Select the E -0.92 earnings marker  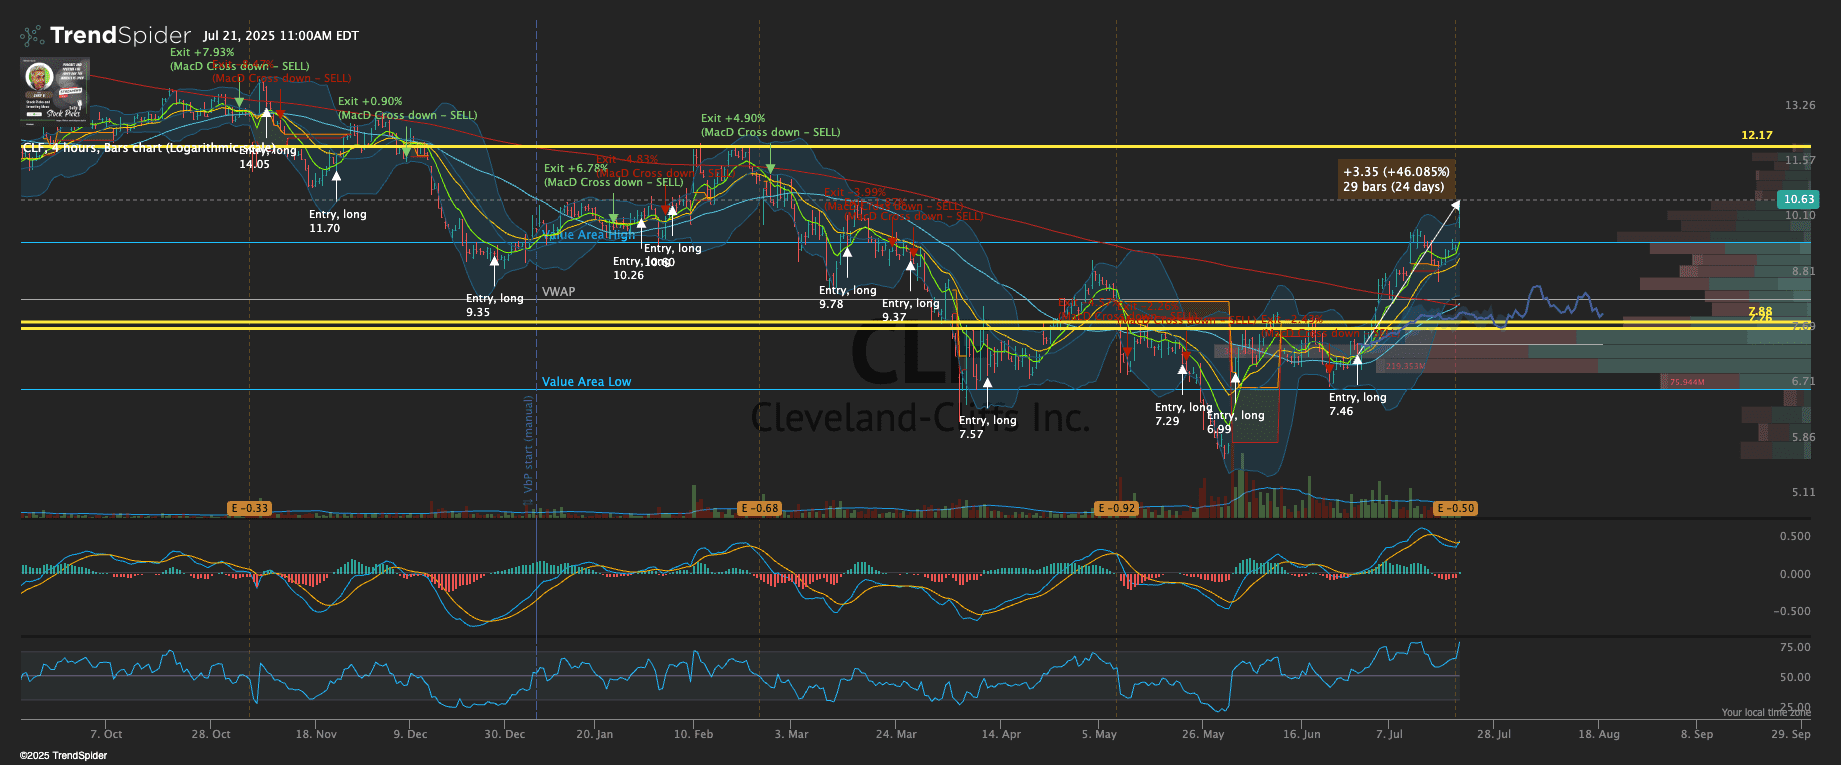[x=1117, y=508]
